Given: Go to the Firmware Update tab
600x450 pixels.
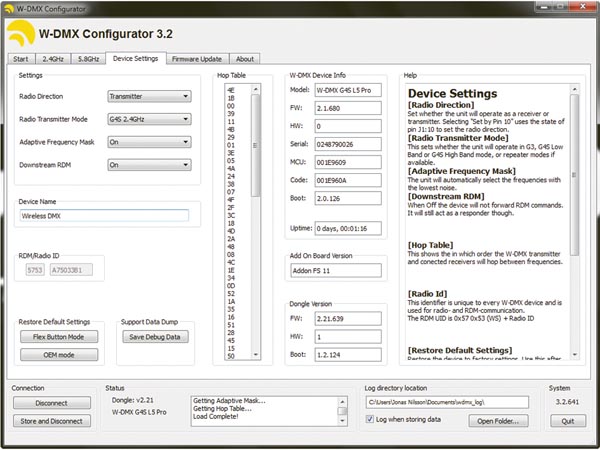Looking at the screenshot, I should point(197,59).
